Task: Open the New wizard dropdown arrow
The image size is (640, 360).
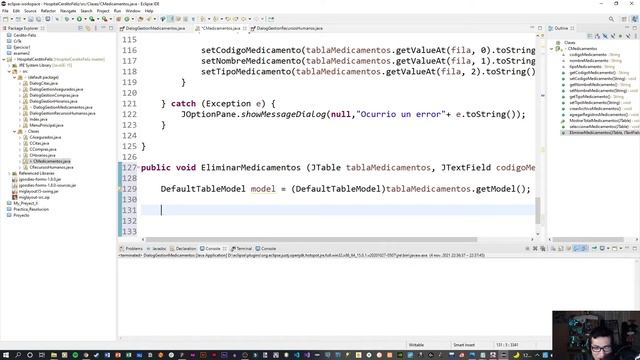Action: [x=12, y=19]
